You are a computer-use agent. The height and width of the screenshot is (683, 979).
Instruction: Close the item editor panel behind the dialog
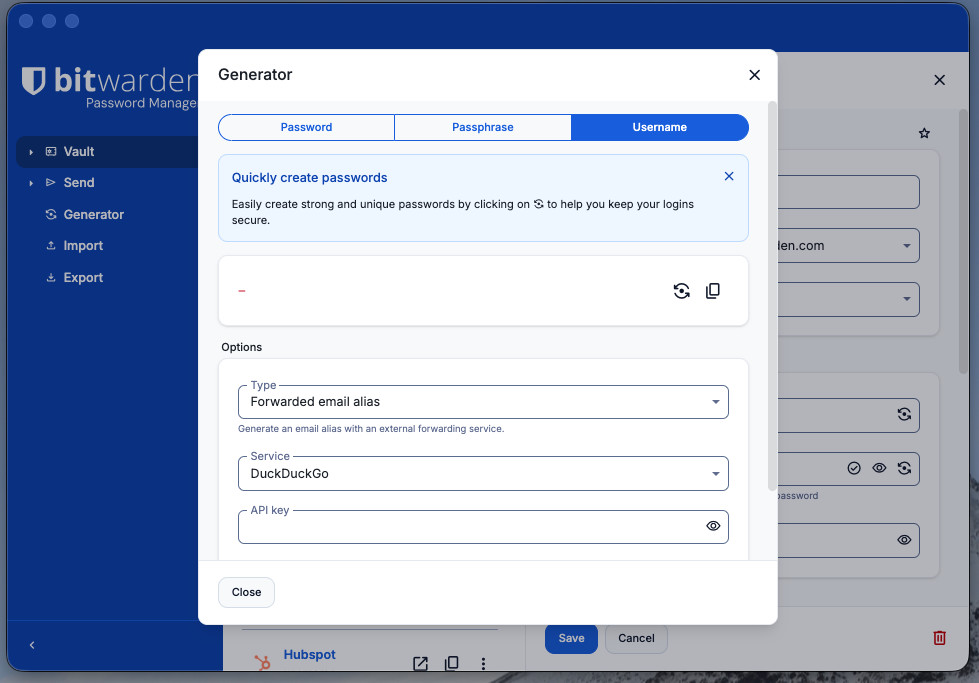coord(939,80)
